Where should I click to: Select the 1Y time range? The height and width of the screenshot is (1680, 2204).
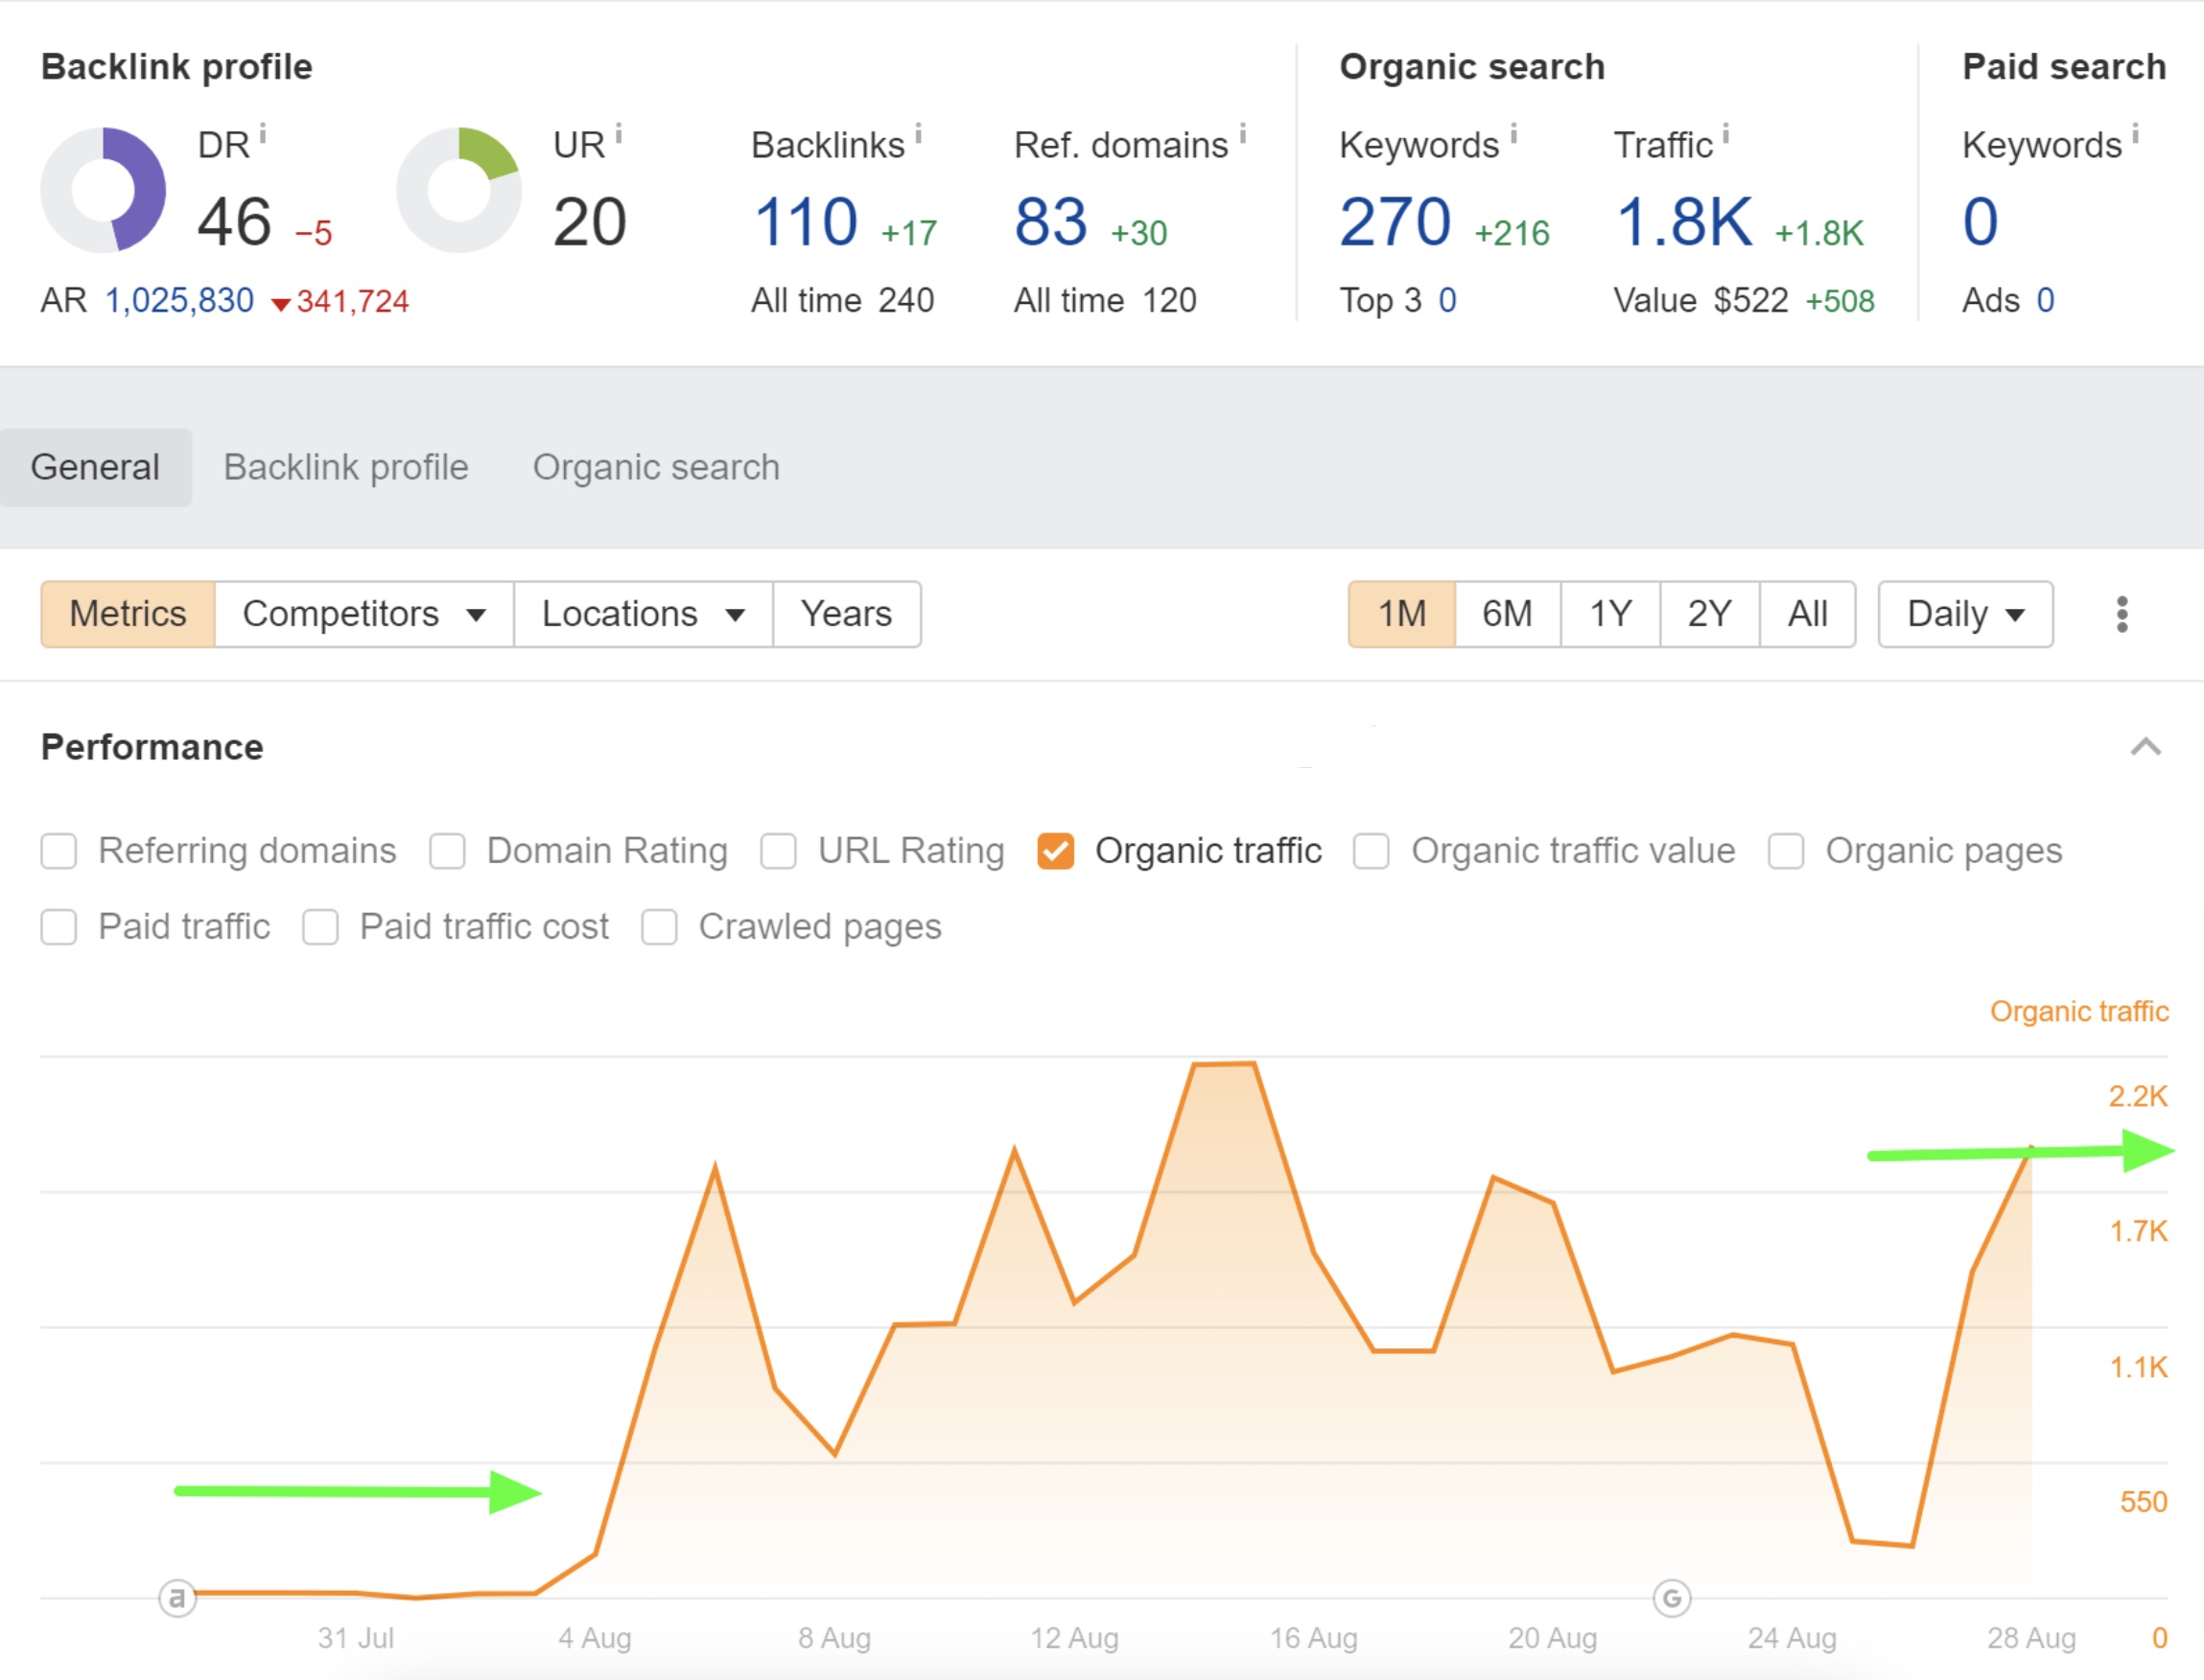1610,614
